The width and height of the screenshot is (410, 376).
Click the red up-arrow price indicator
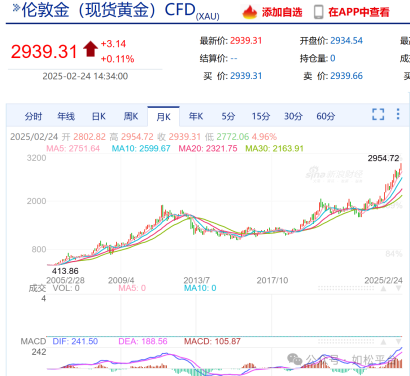coord(90,49)
